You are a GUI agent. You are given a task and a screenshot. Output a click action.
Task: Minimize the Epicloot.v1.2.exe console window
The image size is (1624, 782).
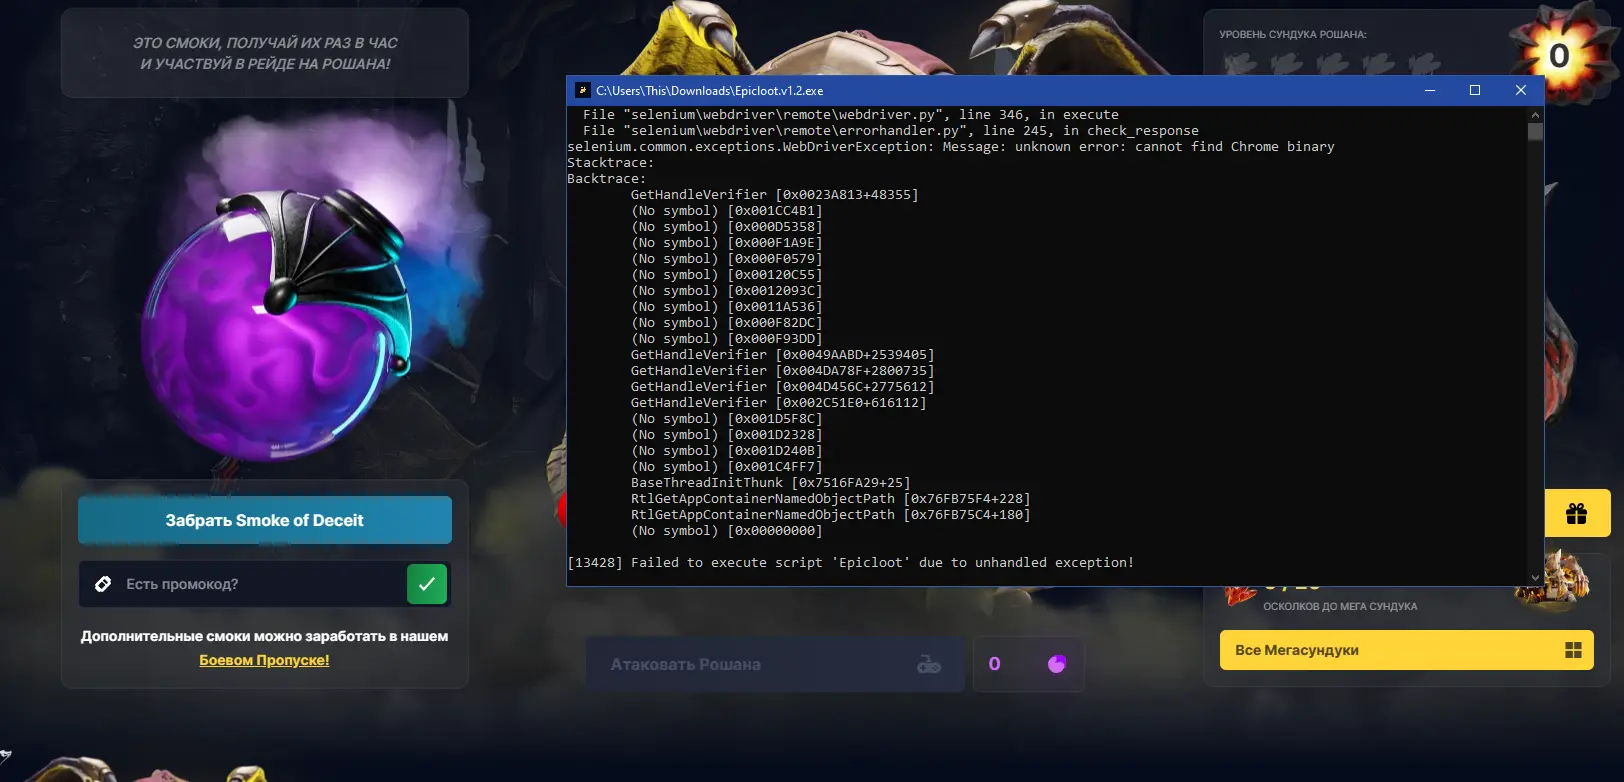pos(1430,90)
